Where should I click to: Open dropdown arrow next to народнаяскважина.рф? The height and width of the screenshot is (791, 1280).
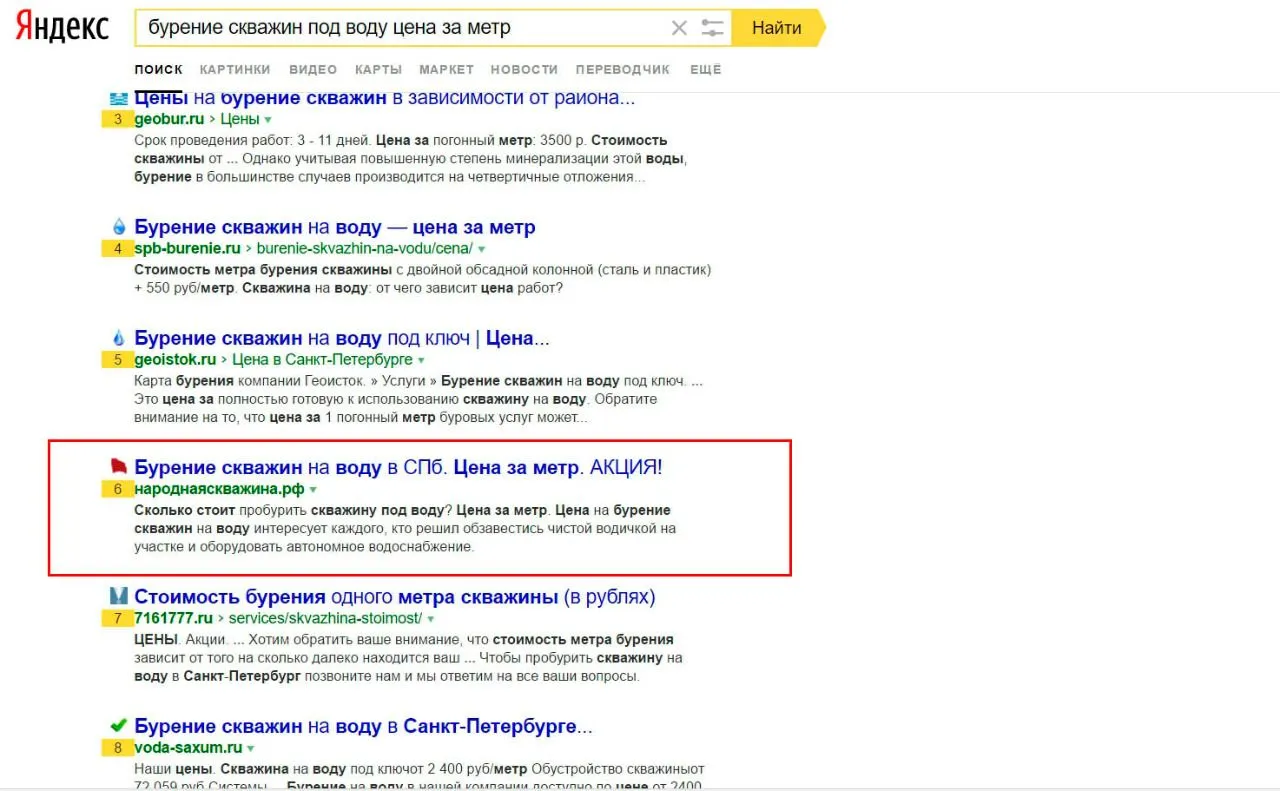point(313,490)
